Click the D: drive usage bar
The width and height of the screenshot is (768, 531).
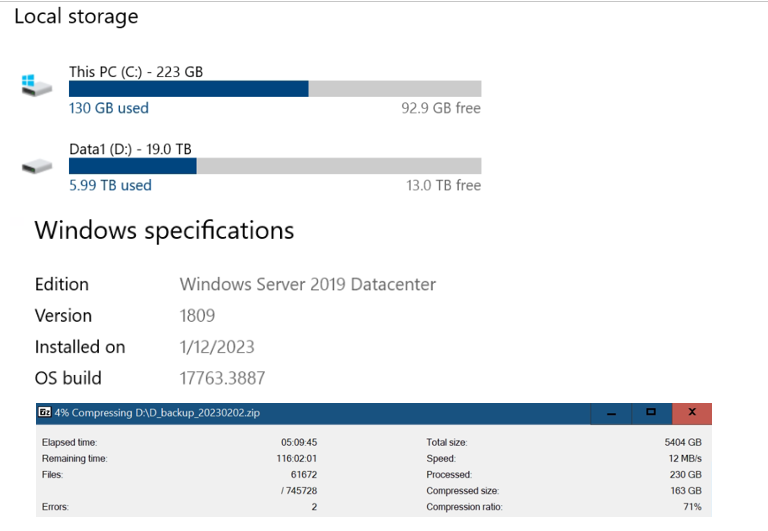click(x=274, y=166)
